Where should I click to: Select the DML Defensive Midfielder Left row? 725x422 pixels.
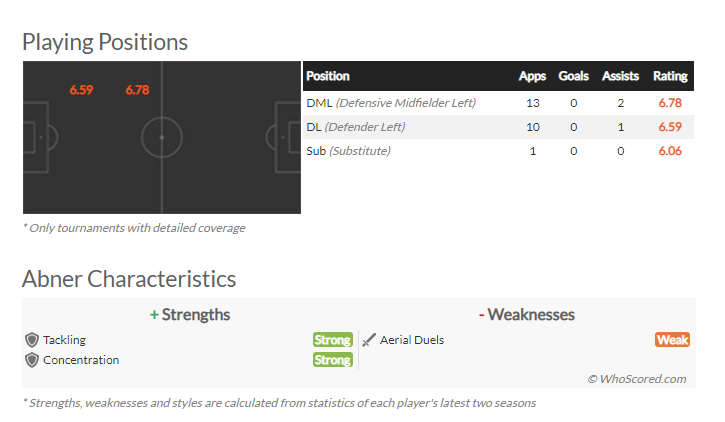pyautogui.click(x=498, y=103)
